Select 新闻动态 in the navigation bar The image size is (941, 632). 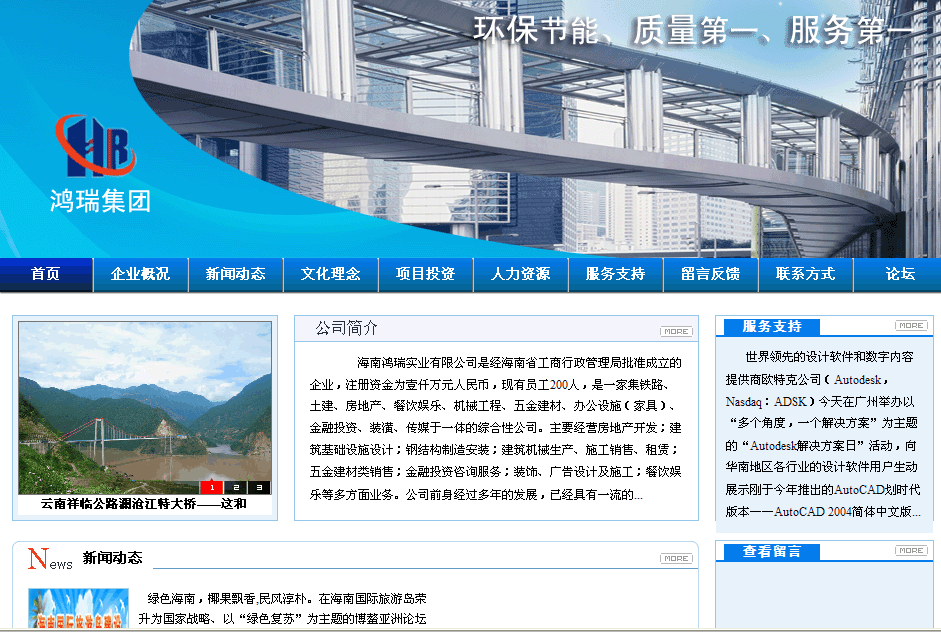pyautogui.click(x=235, y=274)
